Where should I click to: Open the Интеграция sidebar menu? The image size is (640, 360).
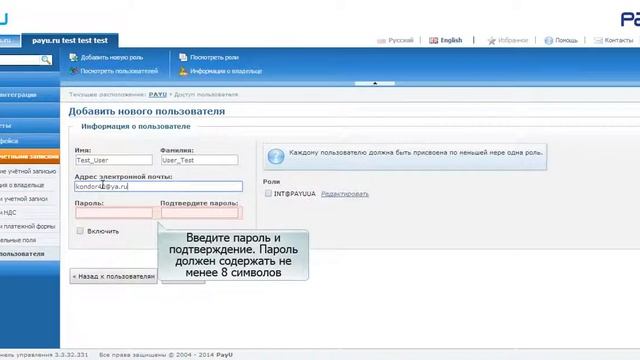click(30, 95)
